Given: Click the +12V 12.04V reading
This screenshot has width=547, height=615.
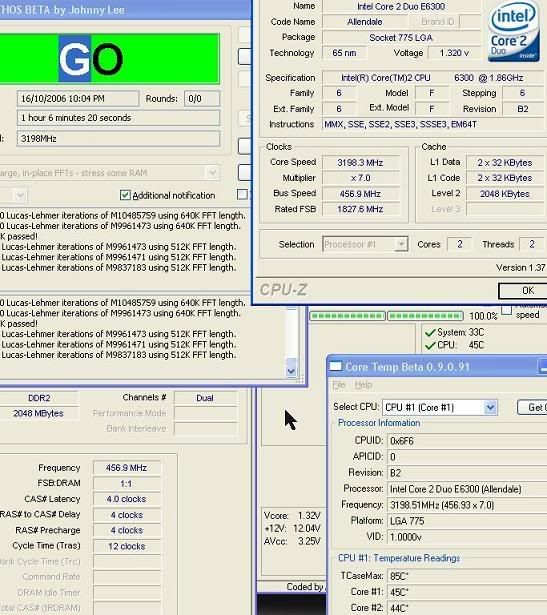Looking at the screenshot, I should tap(292, 528).
